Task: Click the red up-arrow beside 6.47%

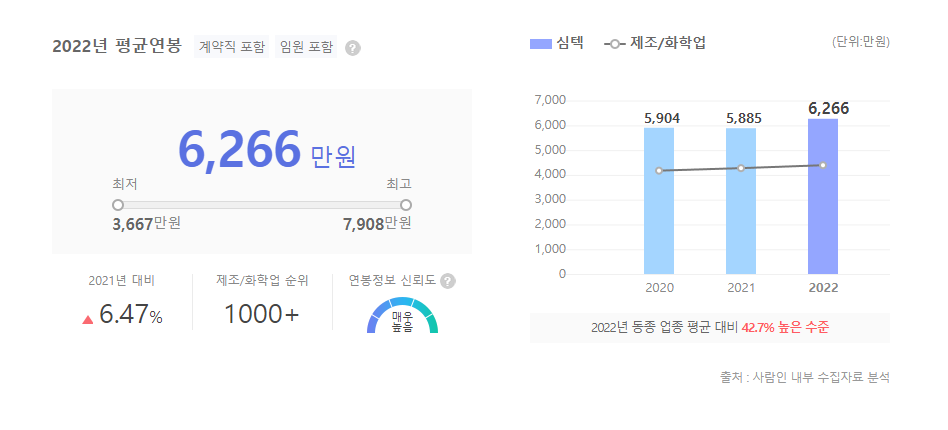Action: point(88,319)
